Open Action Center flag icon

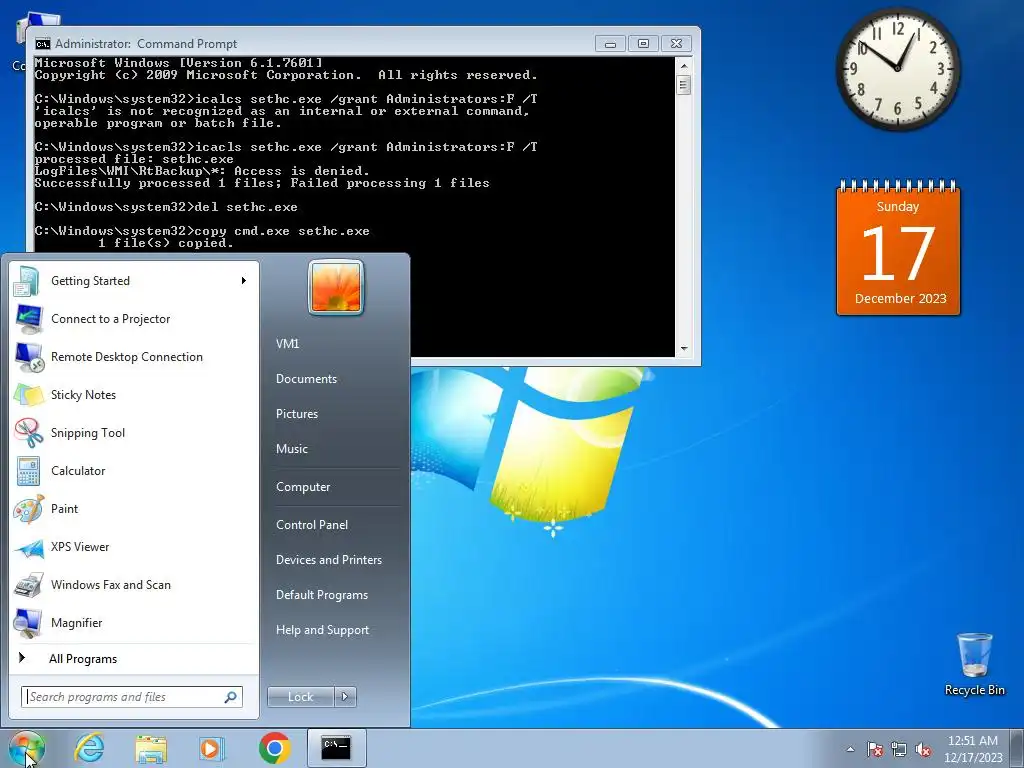coord(874,749)
